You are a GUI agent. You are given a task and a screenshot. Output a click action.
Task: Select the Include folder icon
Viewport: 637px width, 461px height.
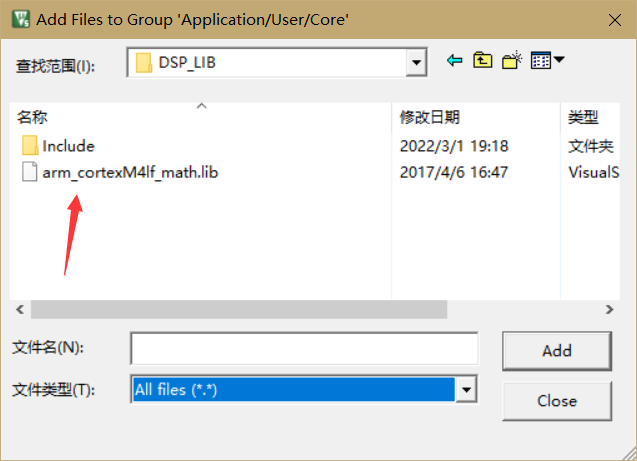coord(30,146)
